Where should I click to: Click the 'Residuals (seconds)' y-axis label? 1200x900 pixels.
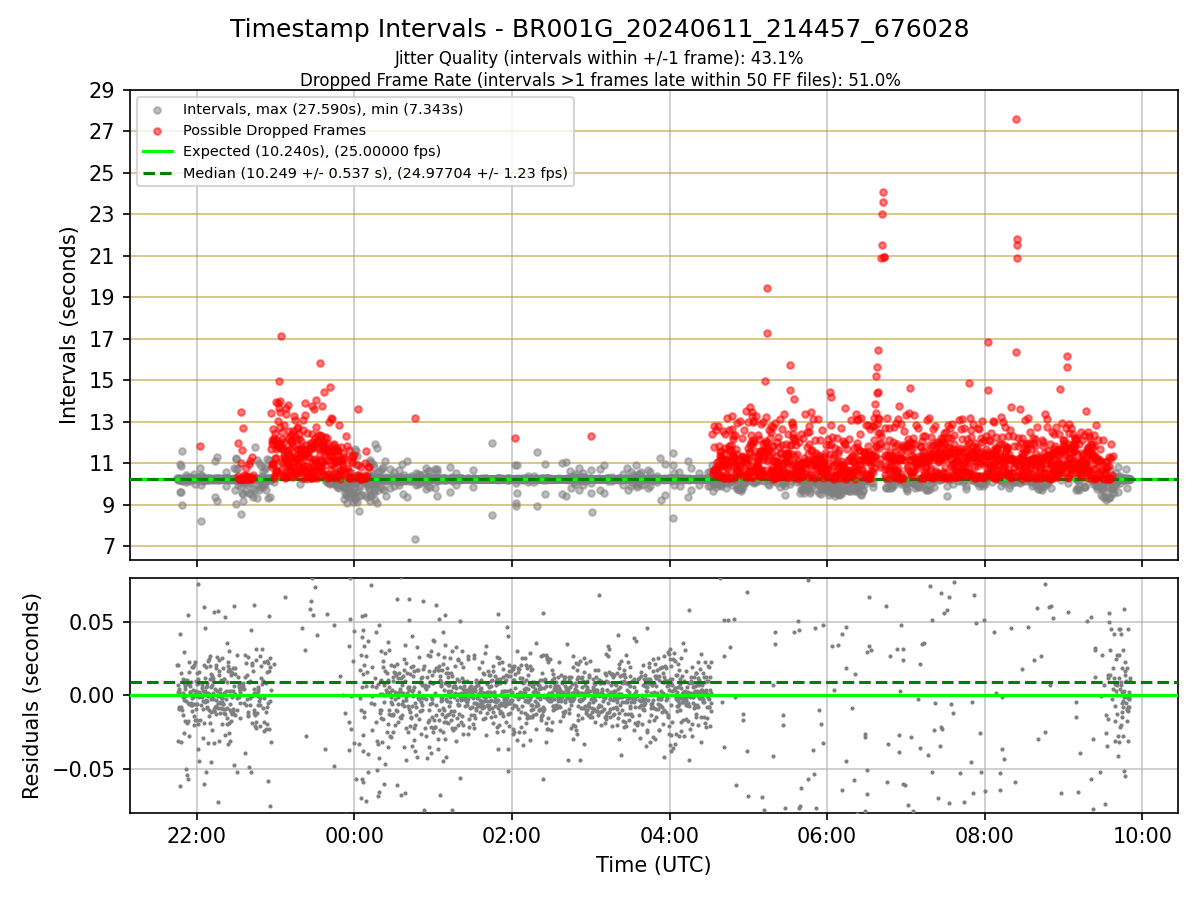pyautogui.click(x=31, y=696)
